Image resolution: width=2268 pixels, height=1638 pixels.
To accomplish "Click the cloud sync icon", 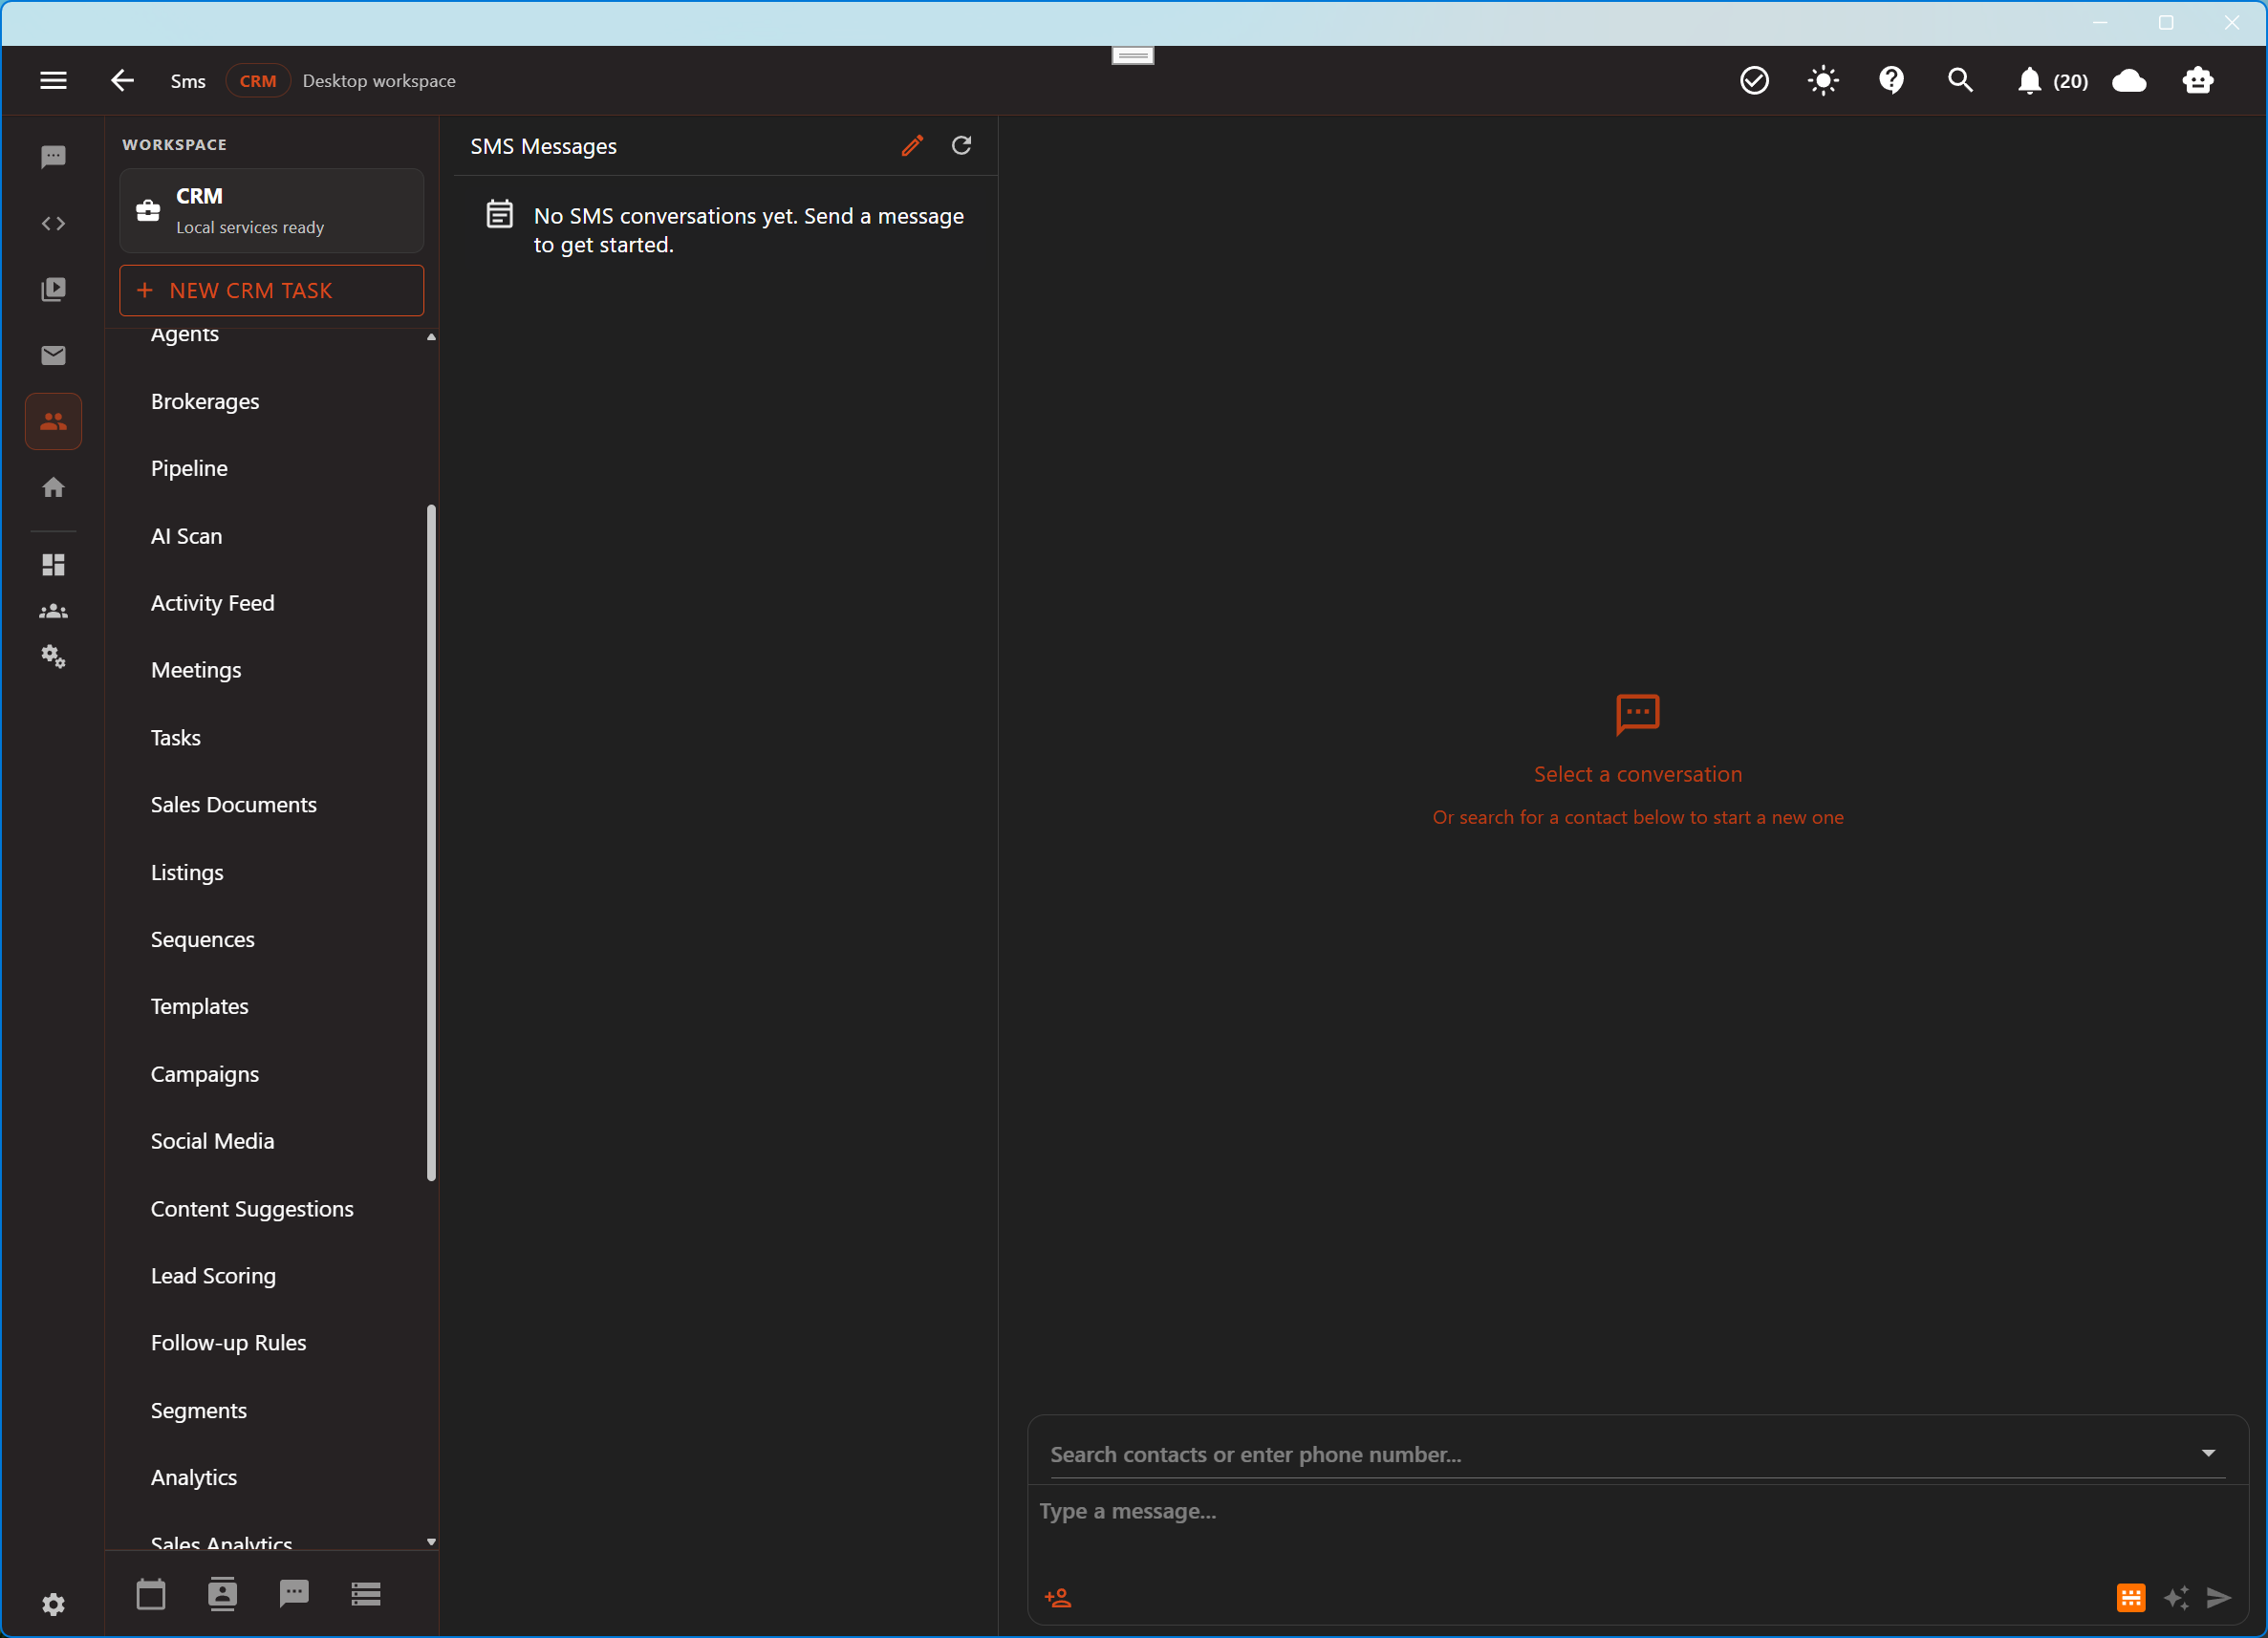I will pyautogui.click(x=2129, y=80).
